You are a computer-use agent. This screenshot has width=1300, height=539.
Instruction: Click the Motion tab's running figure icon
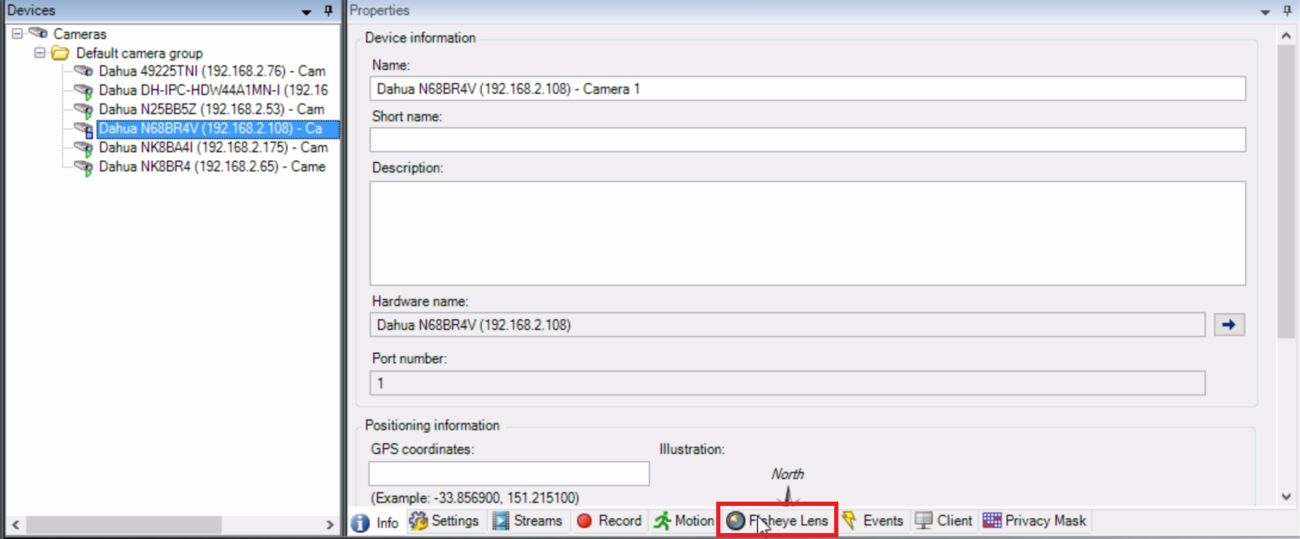click(662, 521)
